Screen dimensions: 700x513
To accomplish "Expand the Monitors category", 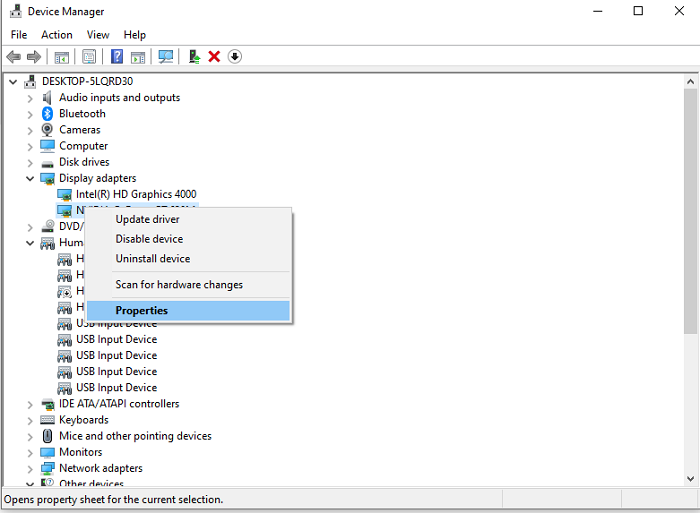I will click(30, 453).
